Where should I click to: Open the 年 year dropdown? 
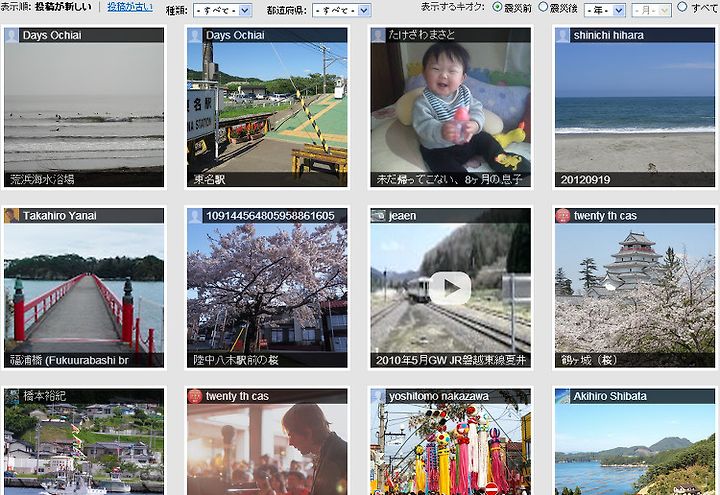(x=604, y=10)
